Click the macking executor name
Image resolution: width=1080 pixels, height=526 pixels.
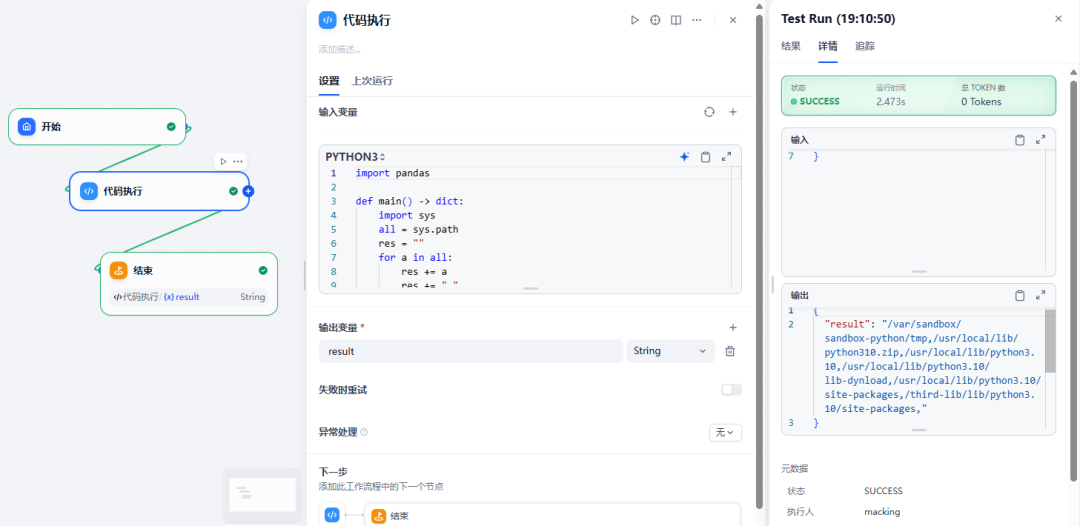pyautogui.click(x=882, y=512)
